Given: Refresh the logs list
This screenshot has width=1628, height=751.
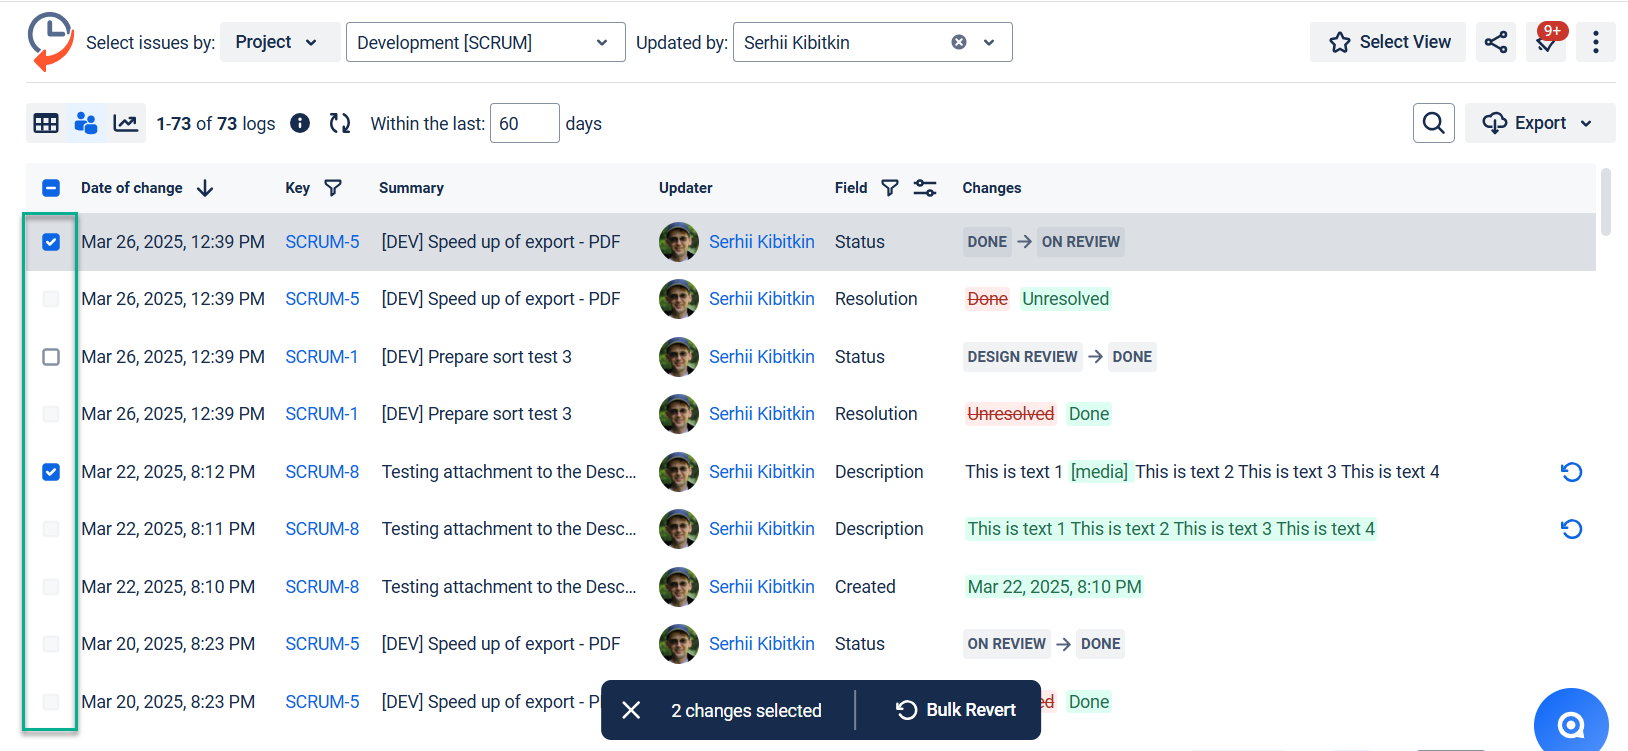Looking at the screenshot, I should (x=340, y=123).
